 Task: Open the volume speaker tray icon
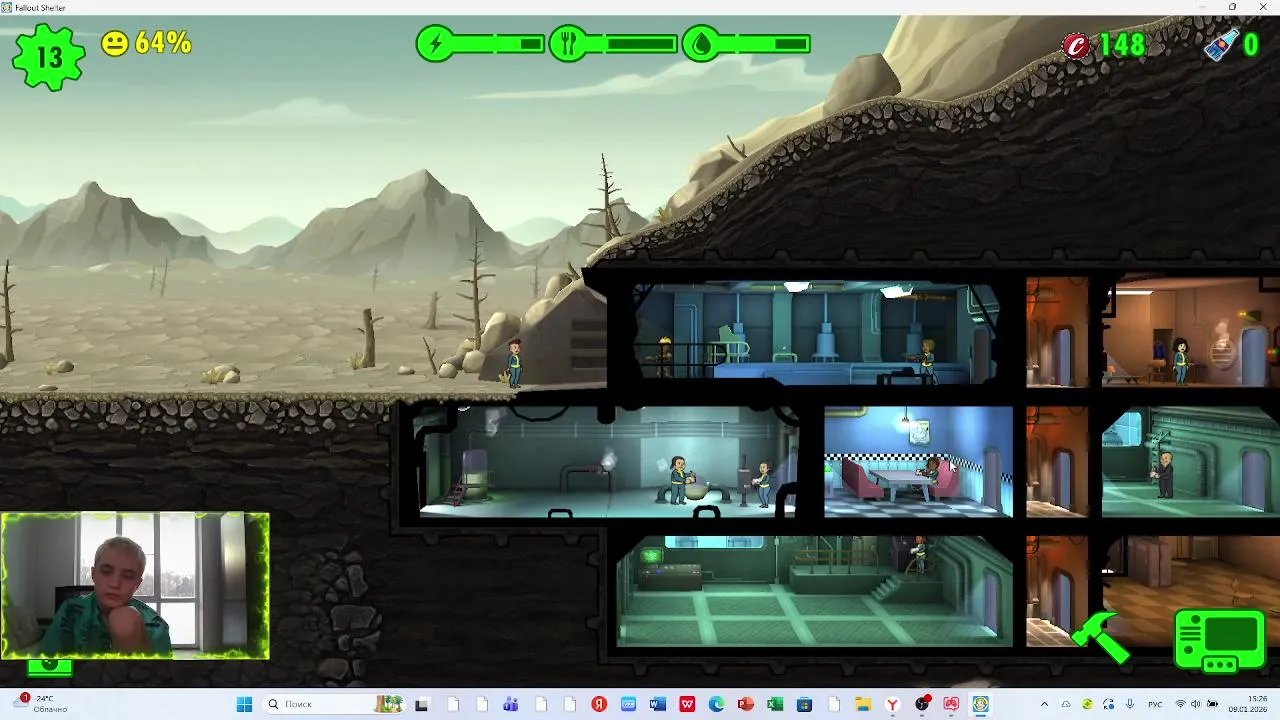(1196, 704)
